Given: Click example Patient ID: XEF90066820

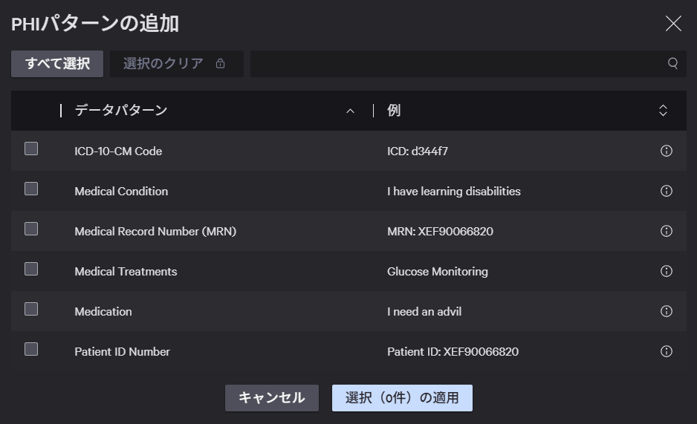Looking at the screenshot, I should pos(453,352).
